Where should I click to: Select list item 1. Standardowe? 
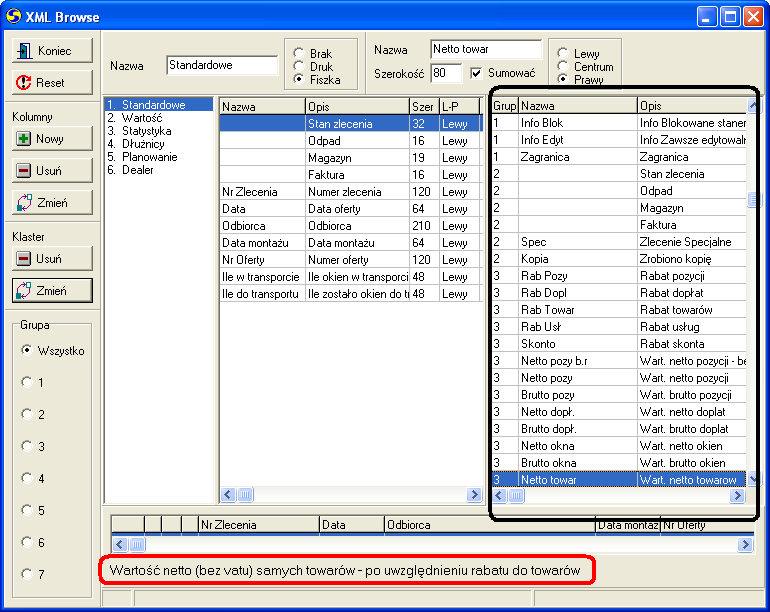pos(159,105)
